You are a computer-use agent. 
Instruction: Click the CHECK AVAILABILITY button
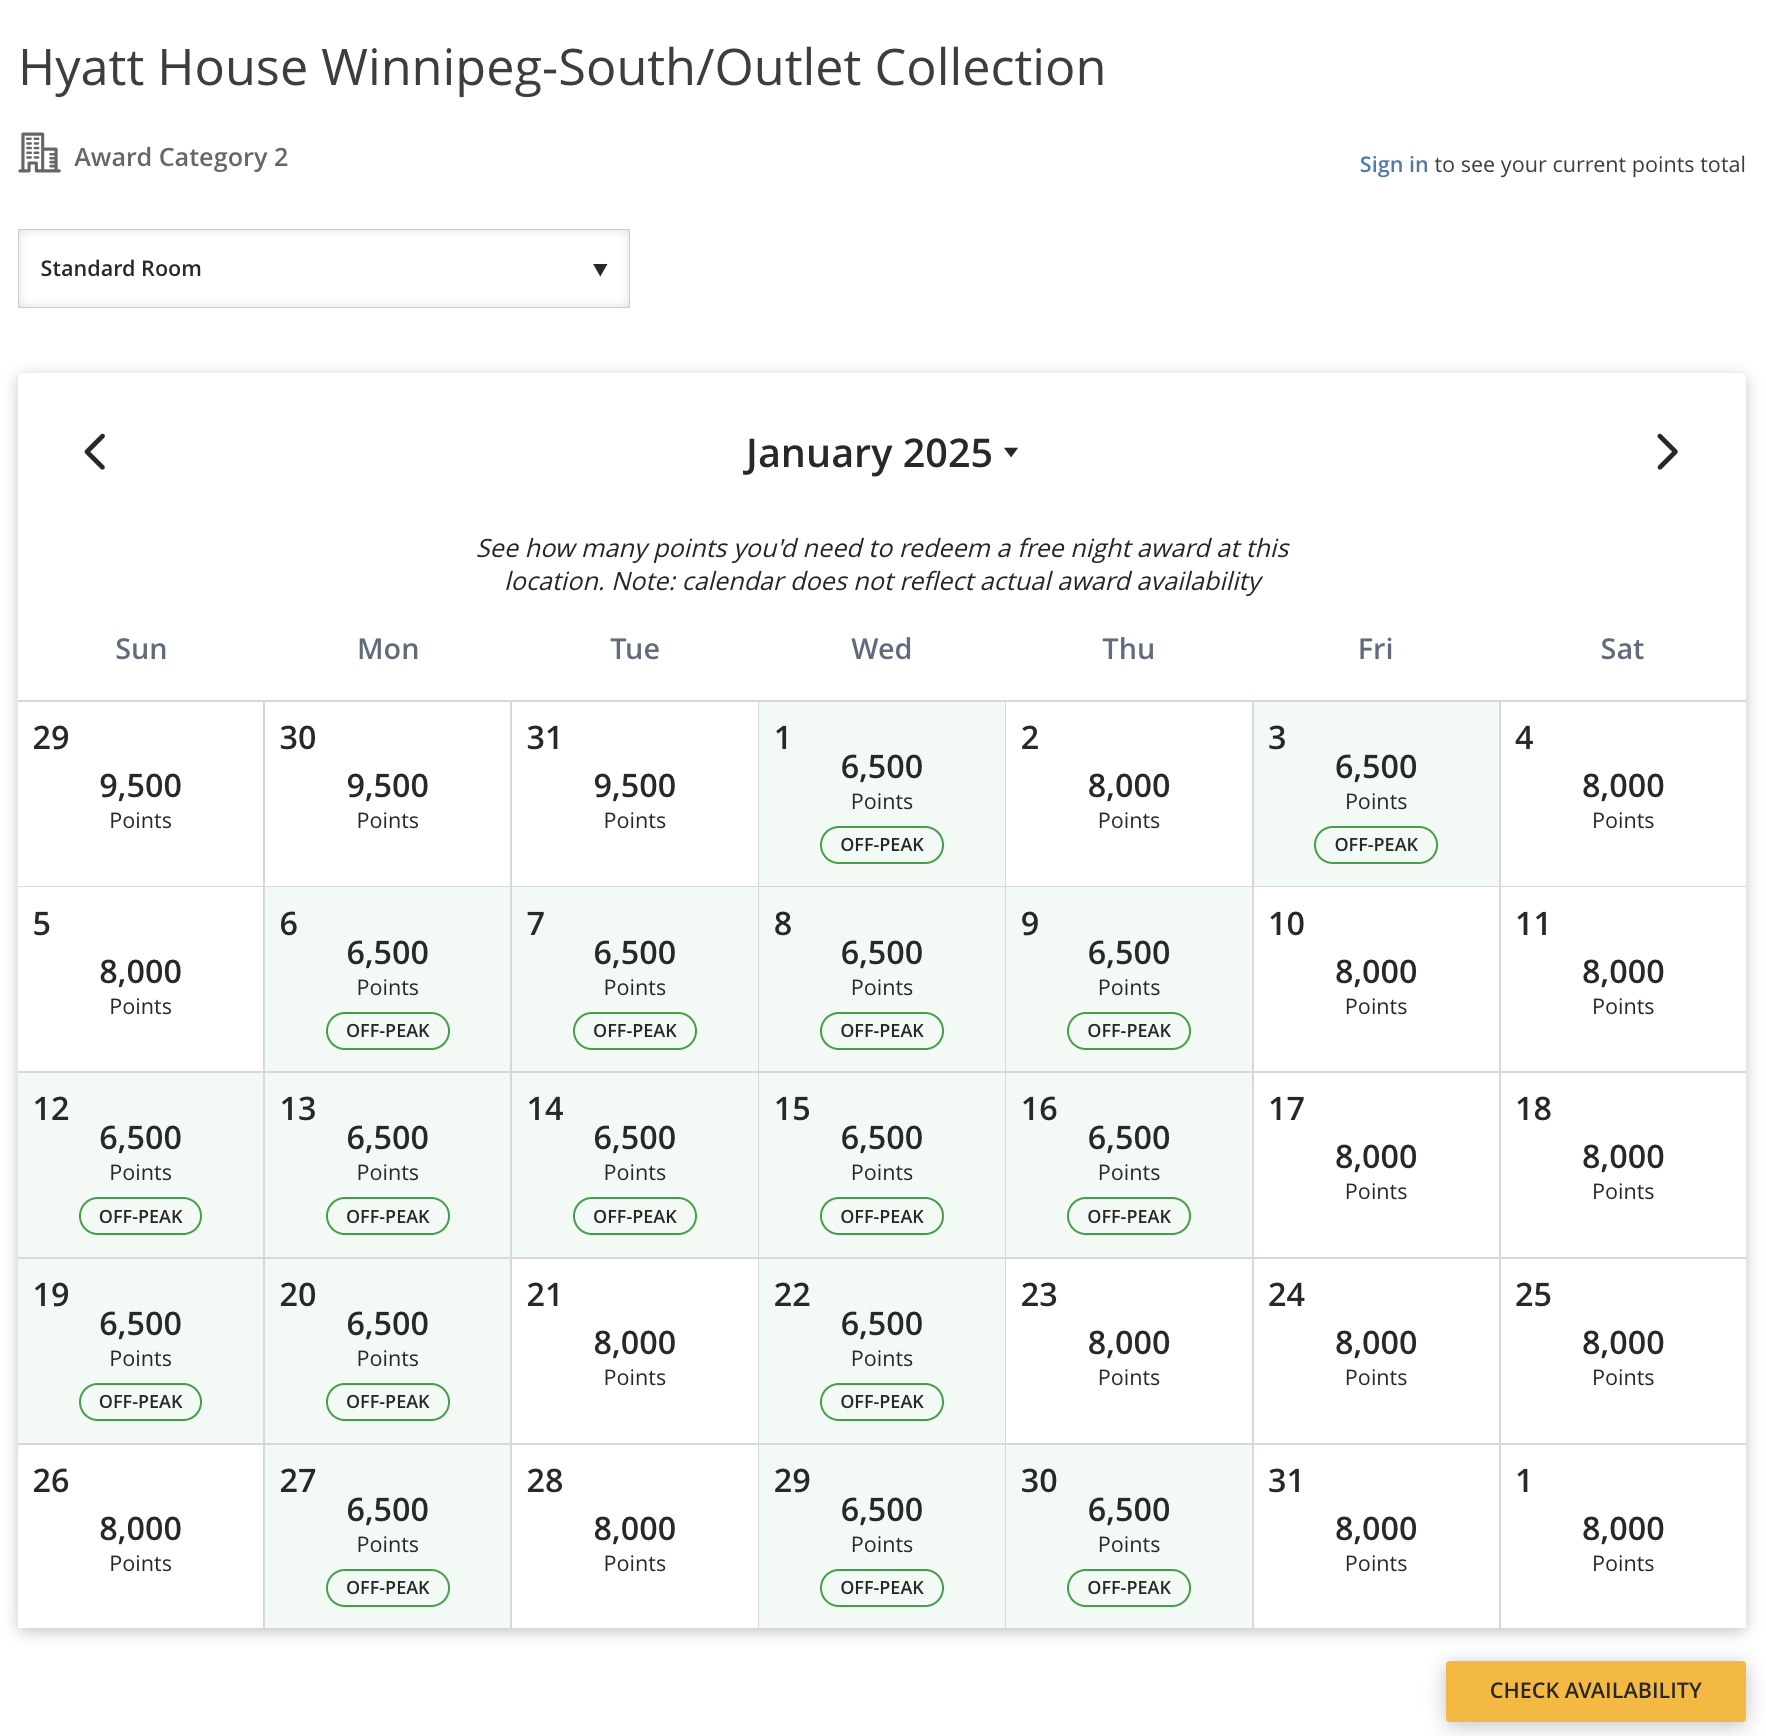[x=1595, y=1690]
